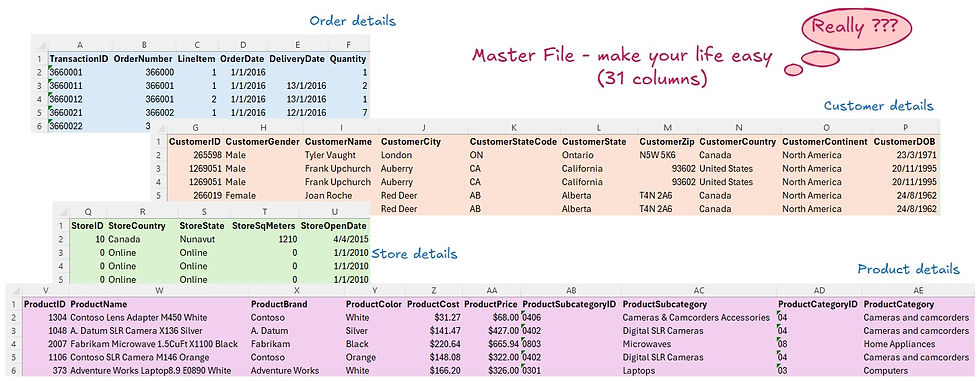Click the CustomerStateCode header cell

tap(513, 142)
